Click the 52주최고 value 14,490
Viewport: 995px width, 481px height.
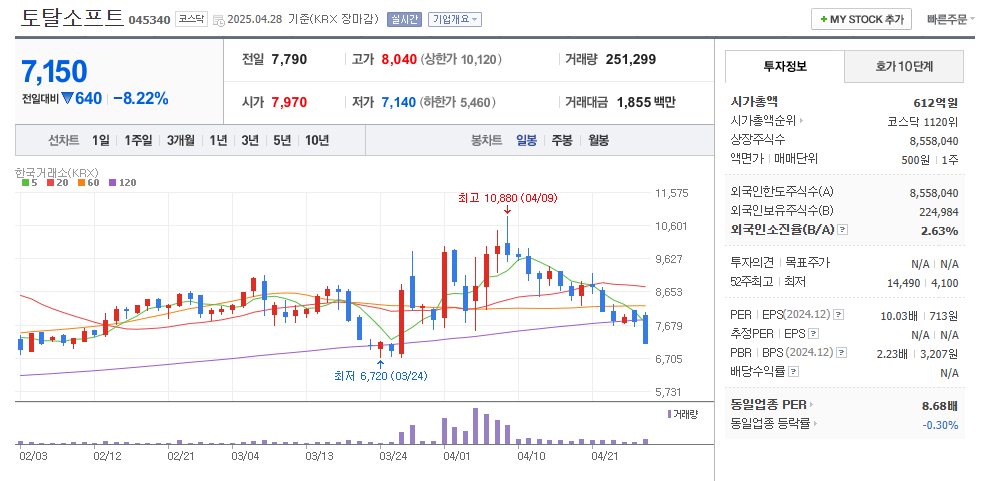(x=904, y=283)
